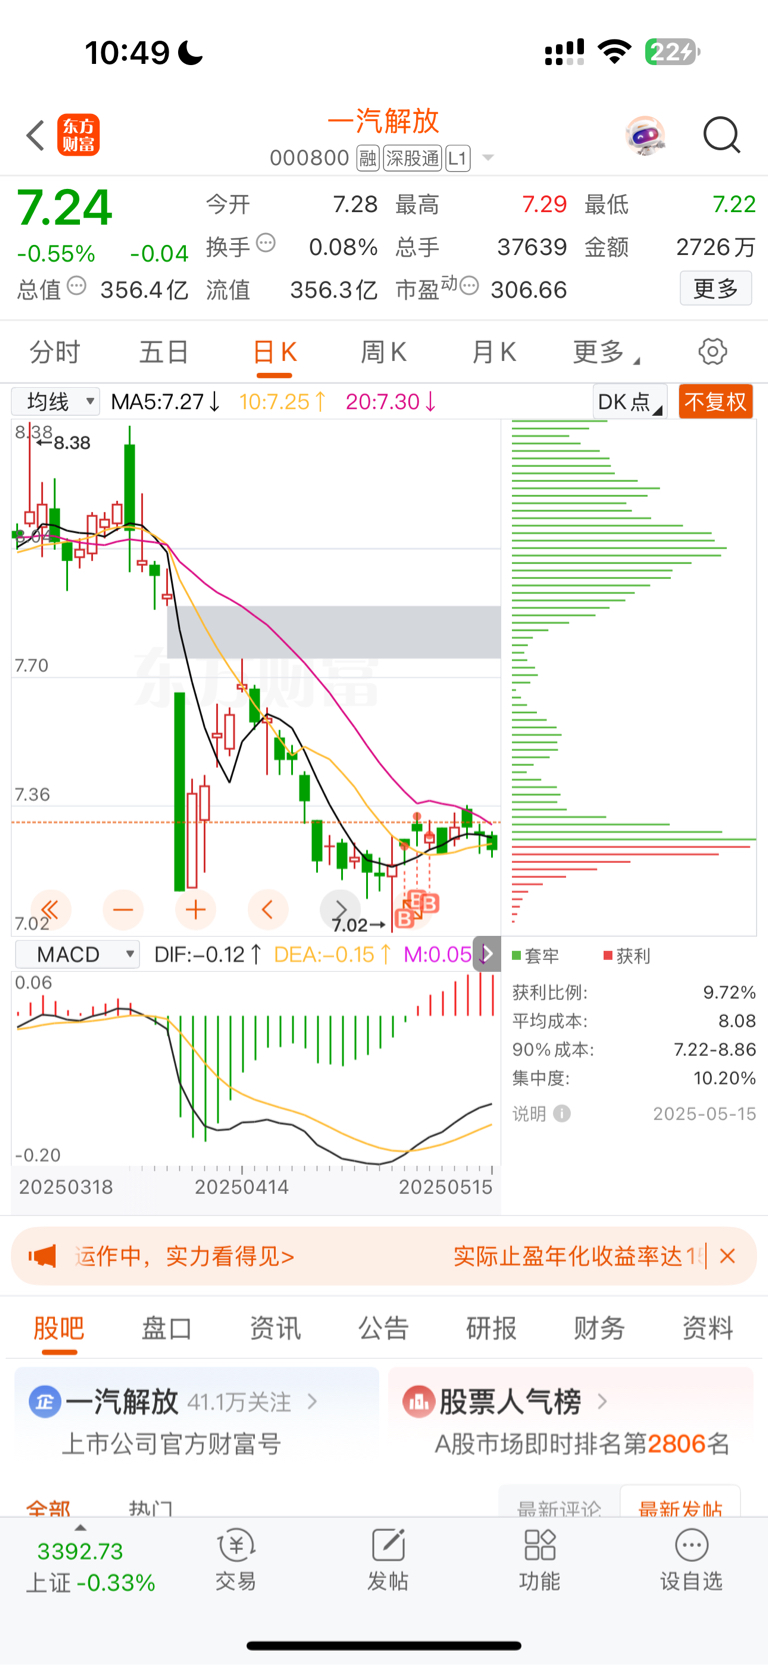Tap the L1 level badge
This screenshot has width=768, height=1665.
click(458, 158)
